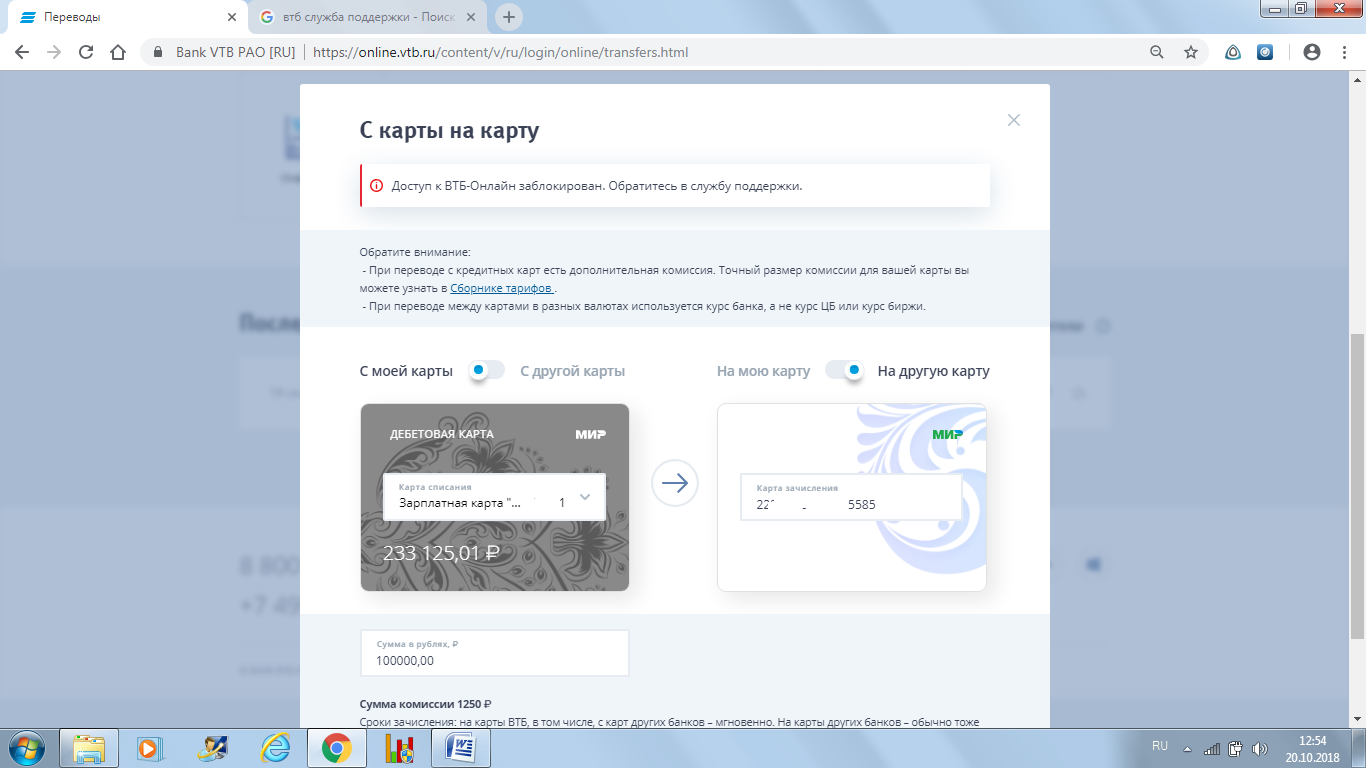The image size is (1366, 768).
Task: Select the На мою карту label
Action: coord(763,371)
